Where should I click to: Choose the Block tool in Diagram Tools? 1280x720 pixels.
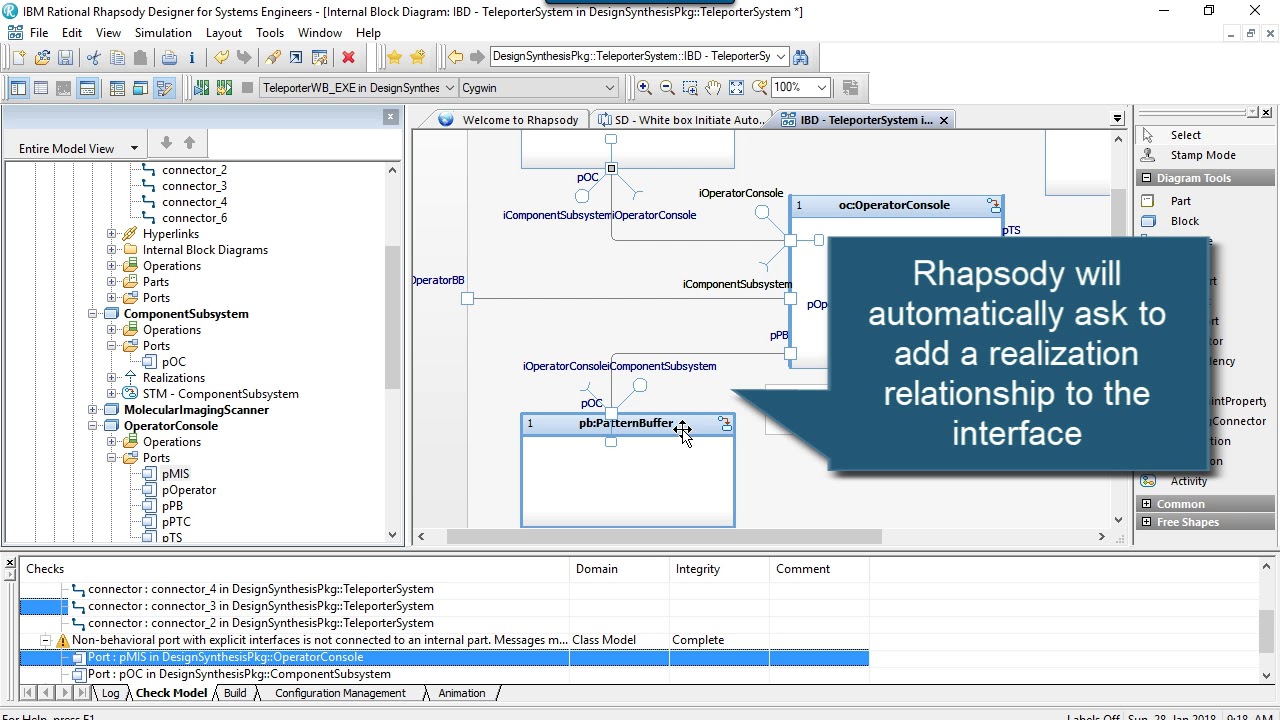click(1184, 221)
